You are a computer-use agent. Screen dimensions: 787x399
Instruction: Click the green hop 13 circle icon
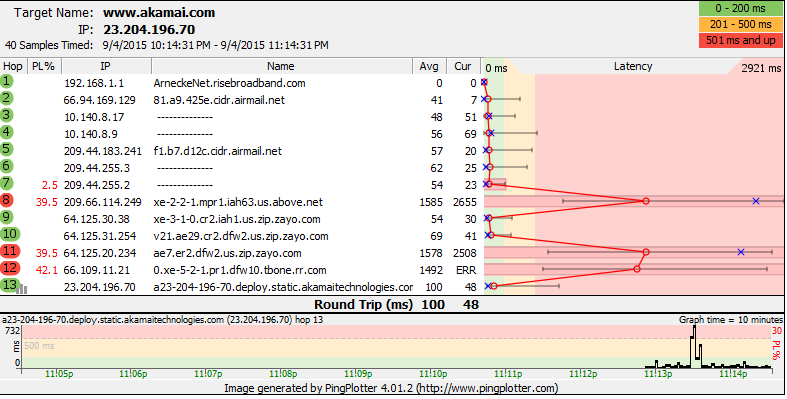click(x=10, y=286)
